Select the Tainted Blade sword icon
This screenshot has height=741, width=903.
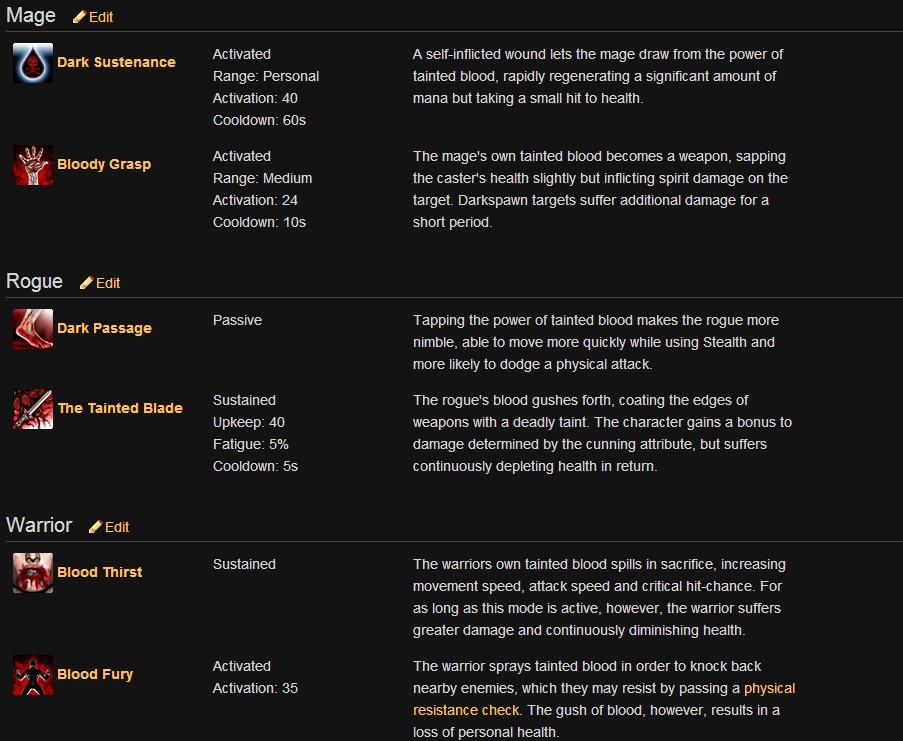[33, 409]
